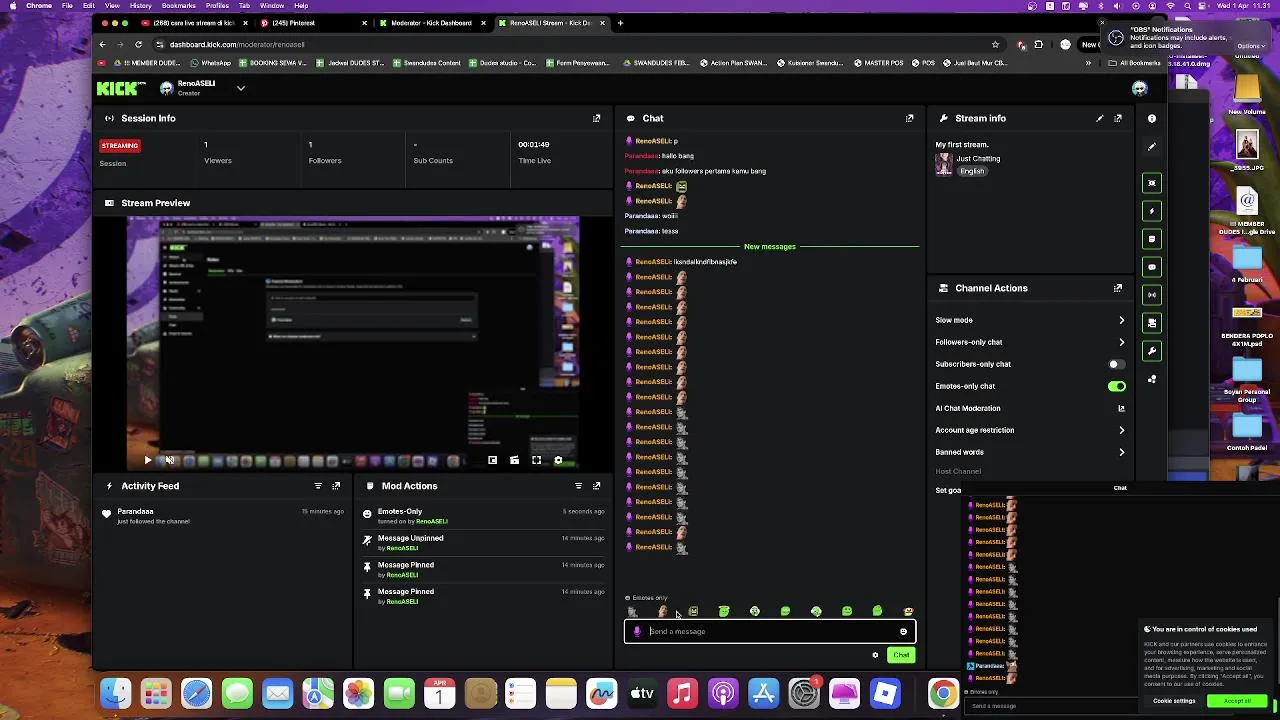Toggle the chat bubble widget in sidebar
Viewport: 1280px width, 720px height.
(1152, 267)
